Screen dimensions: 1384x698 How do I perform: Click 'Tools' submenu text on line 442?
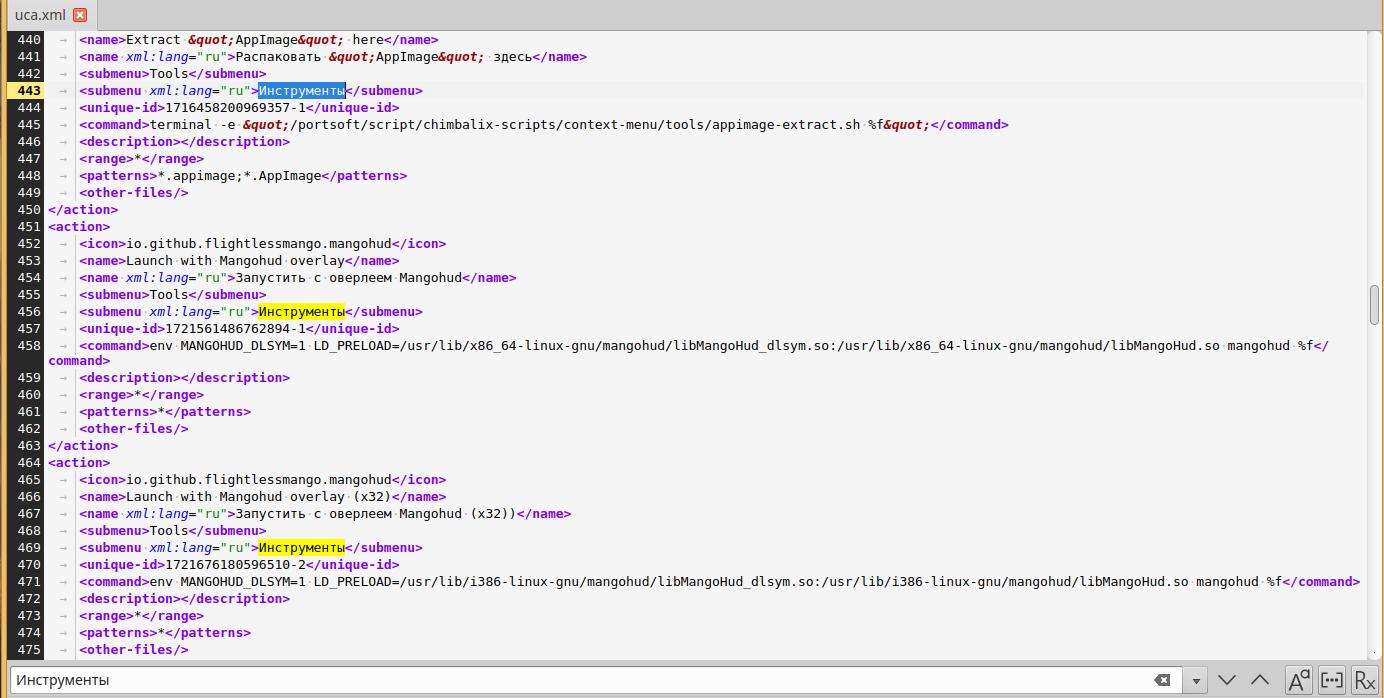click(x=169, y=74)
